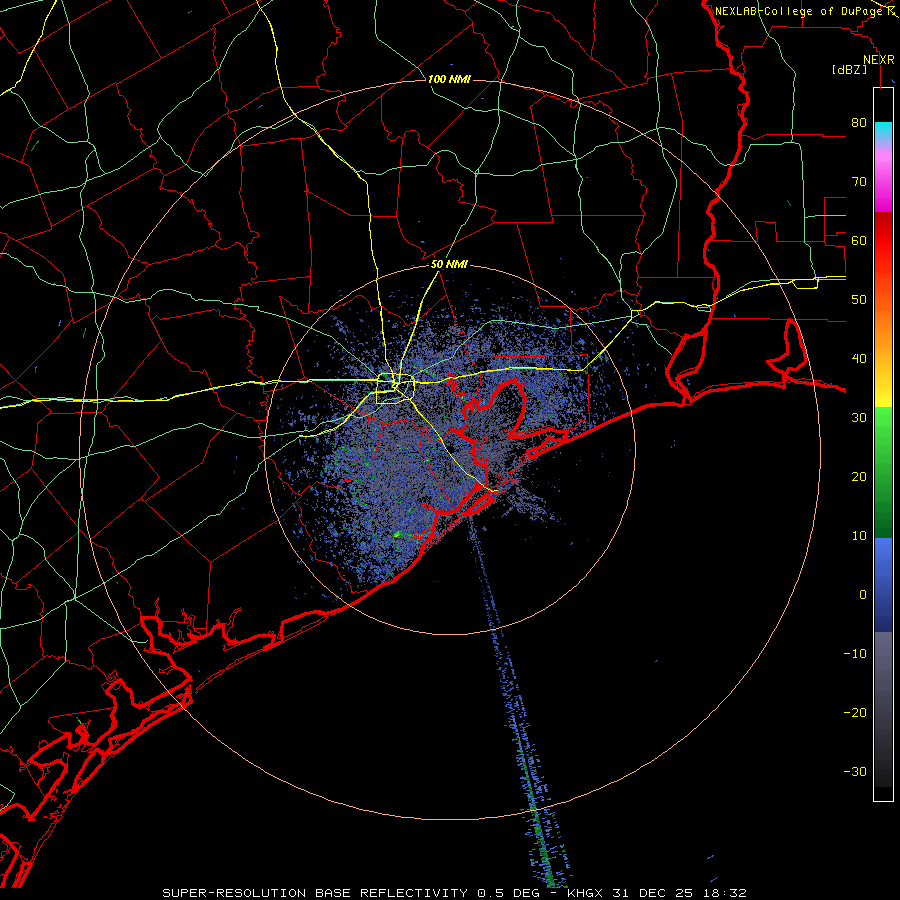Click the 0 value on the dBZ scale
The height and width of the screenshot is (900, 900).
[x=863, y=595]
